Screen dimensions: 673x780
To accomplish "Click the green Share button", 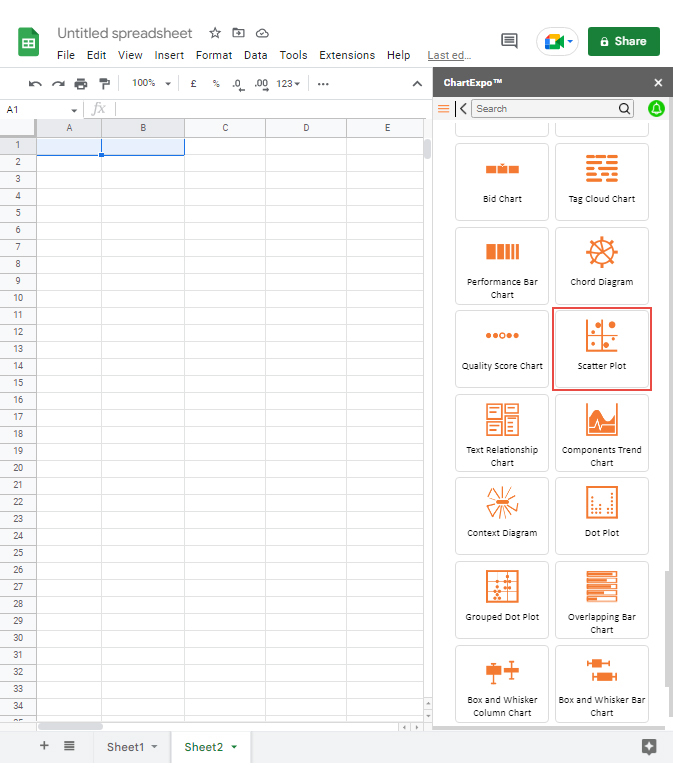I will (x=623, y=41).
